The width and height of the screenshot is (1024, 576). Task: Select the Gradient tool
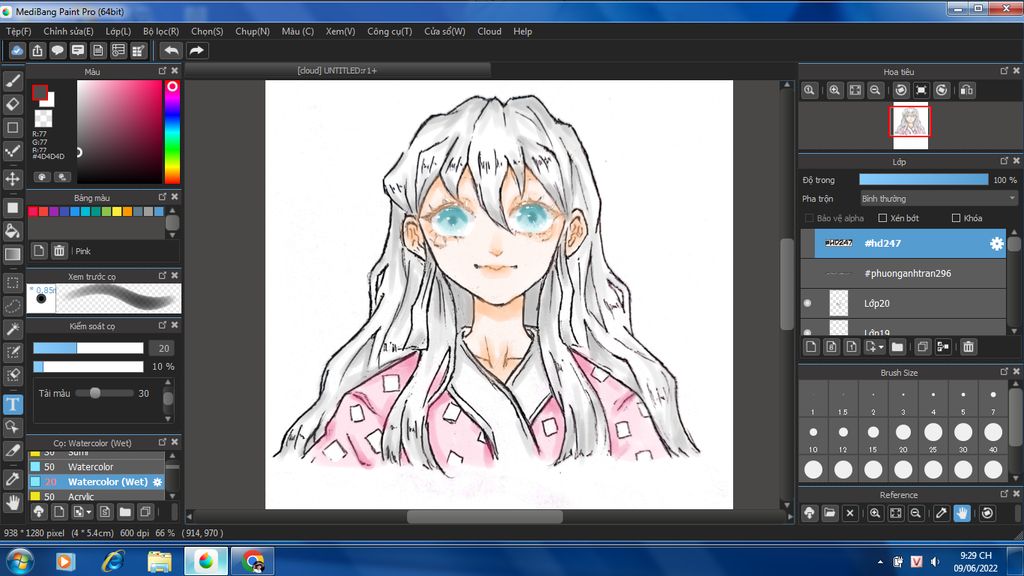(13, 254)
